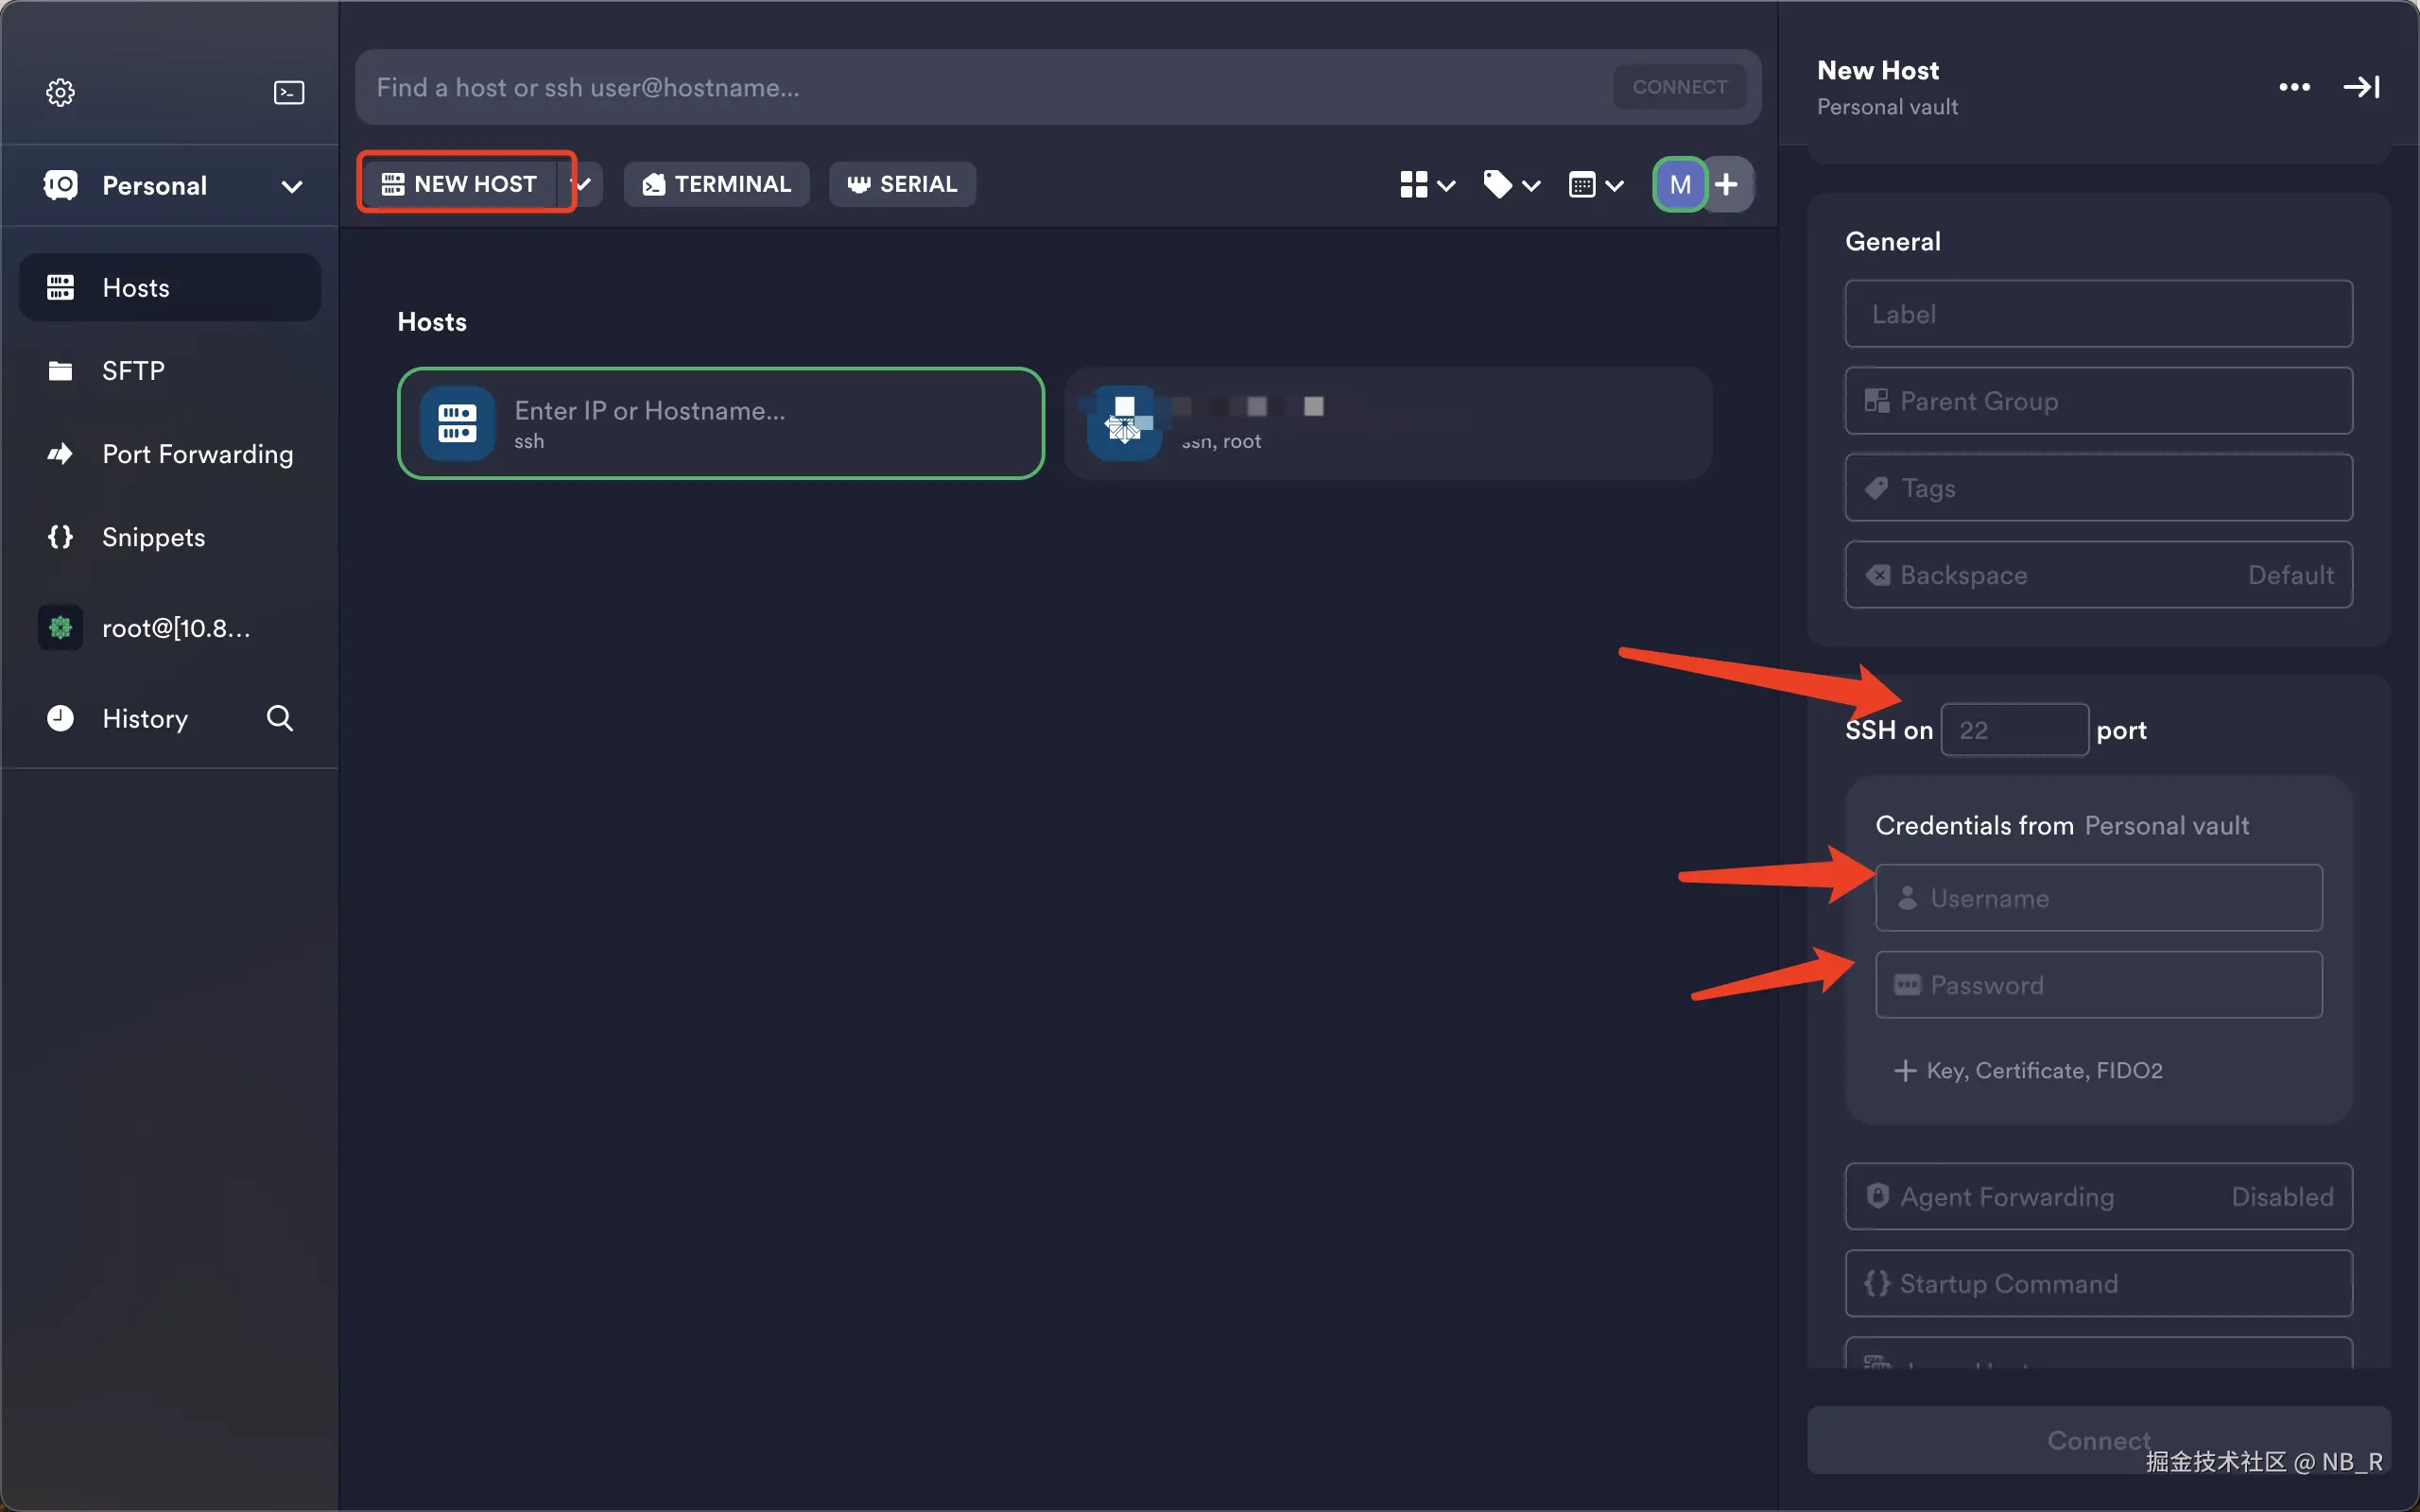Expand the Personal vault dropdown
This screenshot has width=2420, height=1512.
(291, 186)
